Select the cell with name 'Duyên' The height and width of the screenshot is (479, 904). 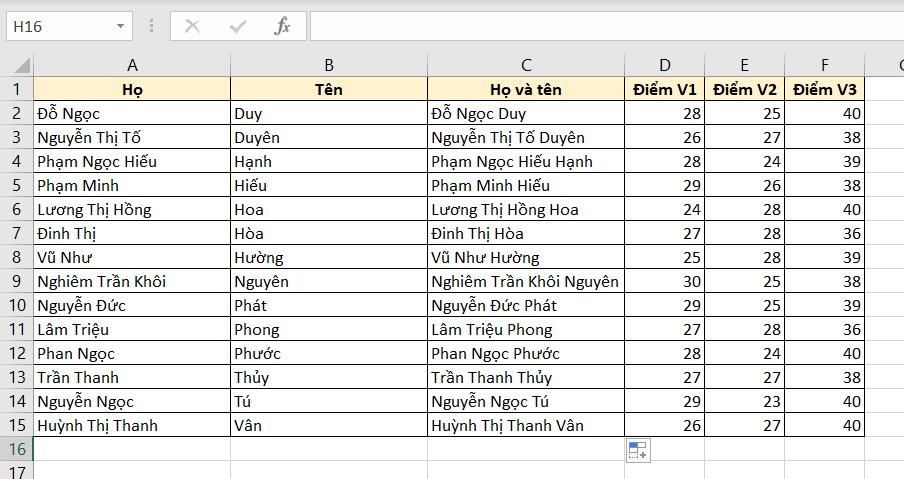[x=328, y=137]
